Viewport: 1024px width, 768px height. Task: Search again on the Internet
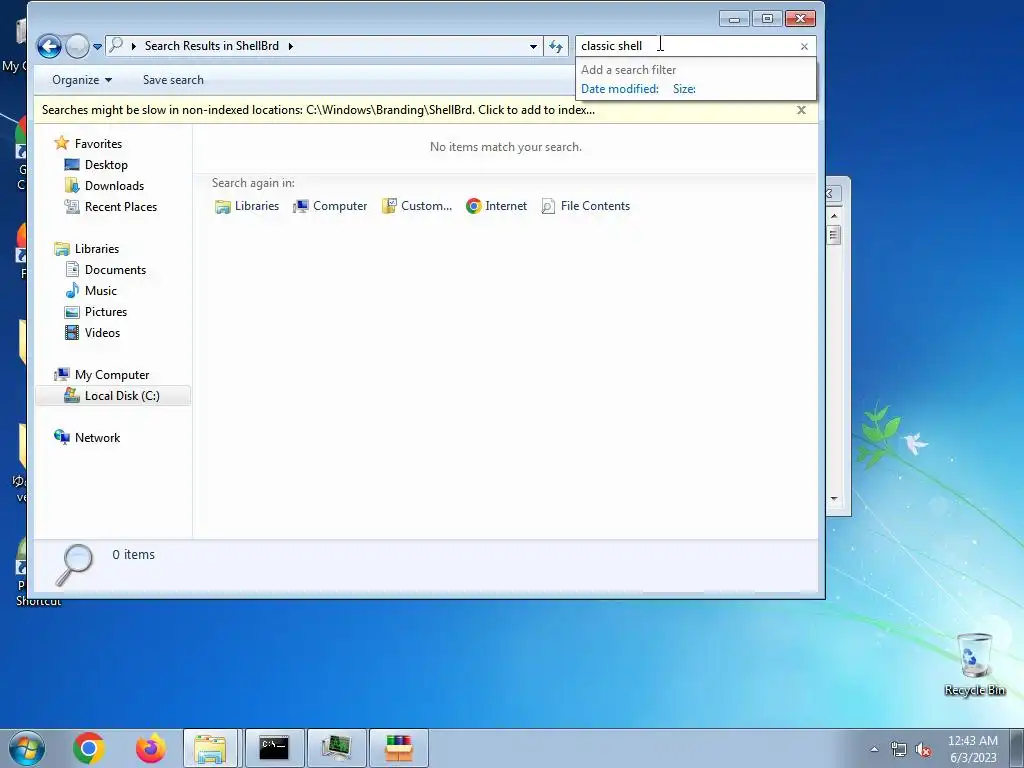click(x=496, y=206)
